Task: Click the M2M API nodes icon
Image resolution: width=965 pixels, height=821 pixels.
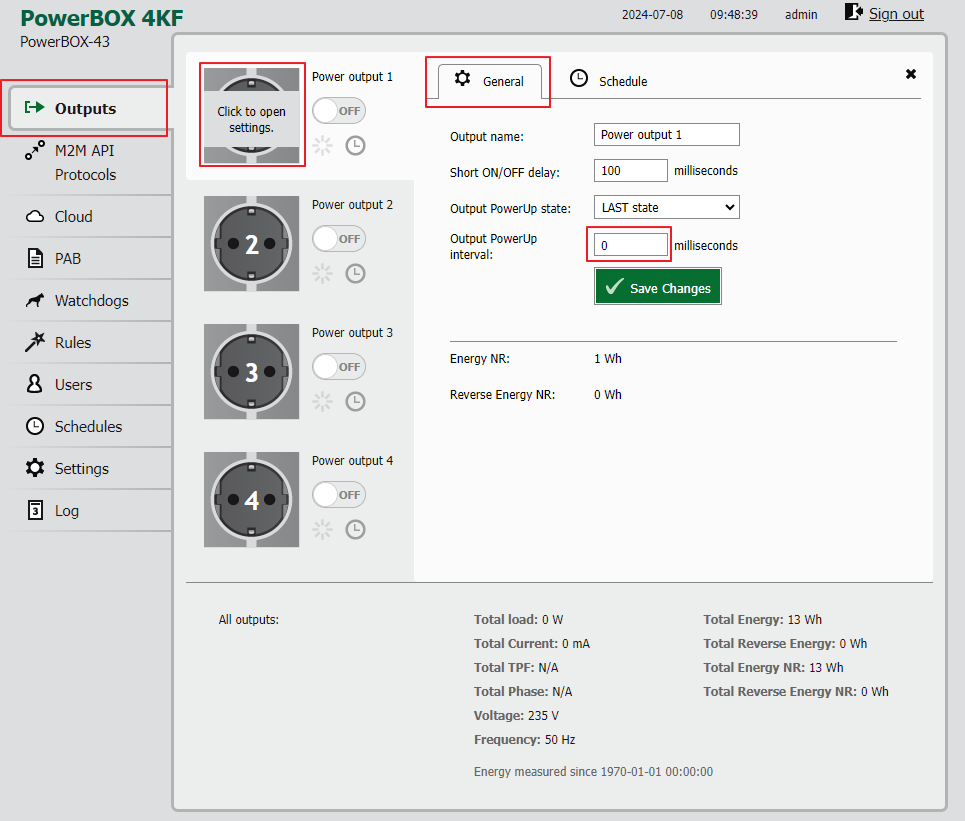Action: tap(35, 150)
